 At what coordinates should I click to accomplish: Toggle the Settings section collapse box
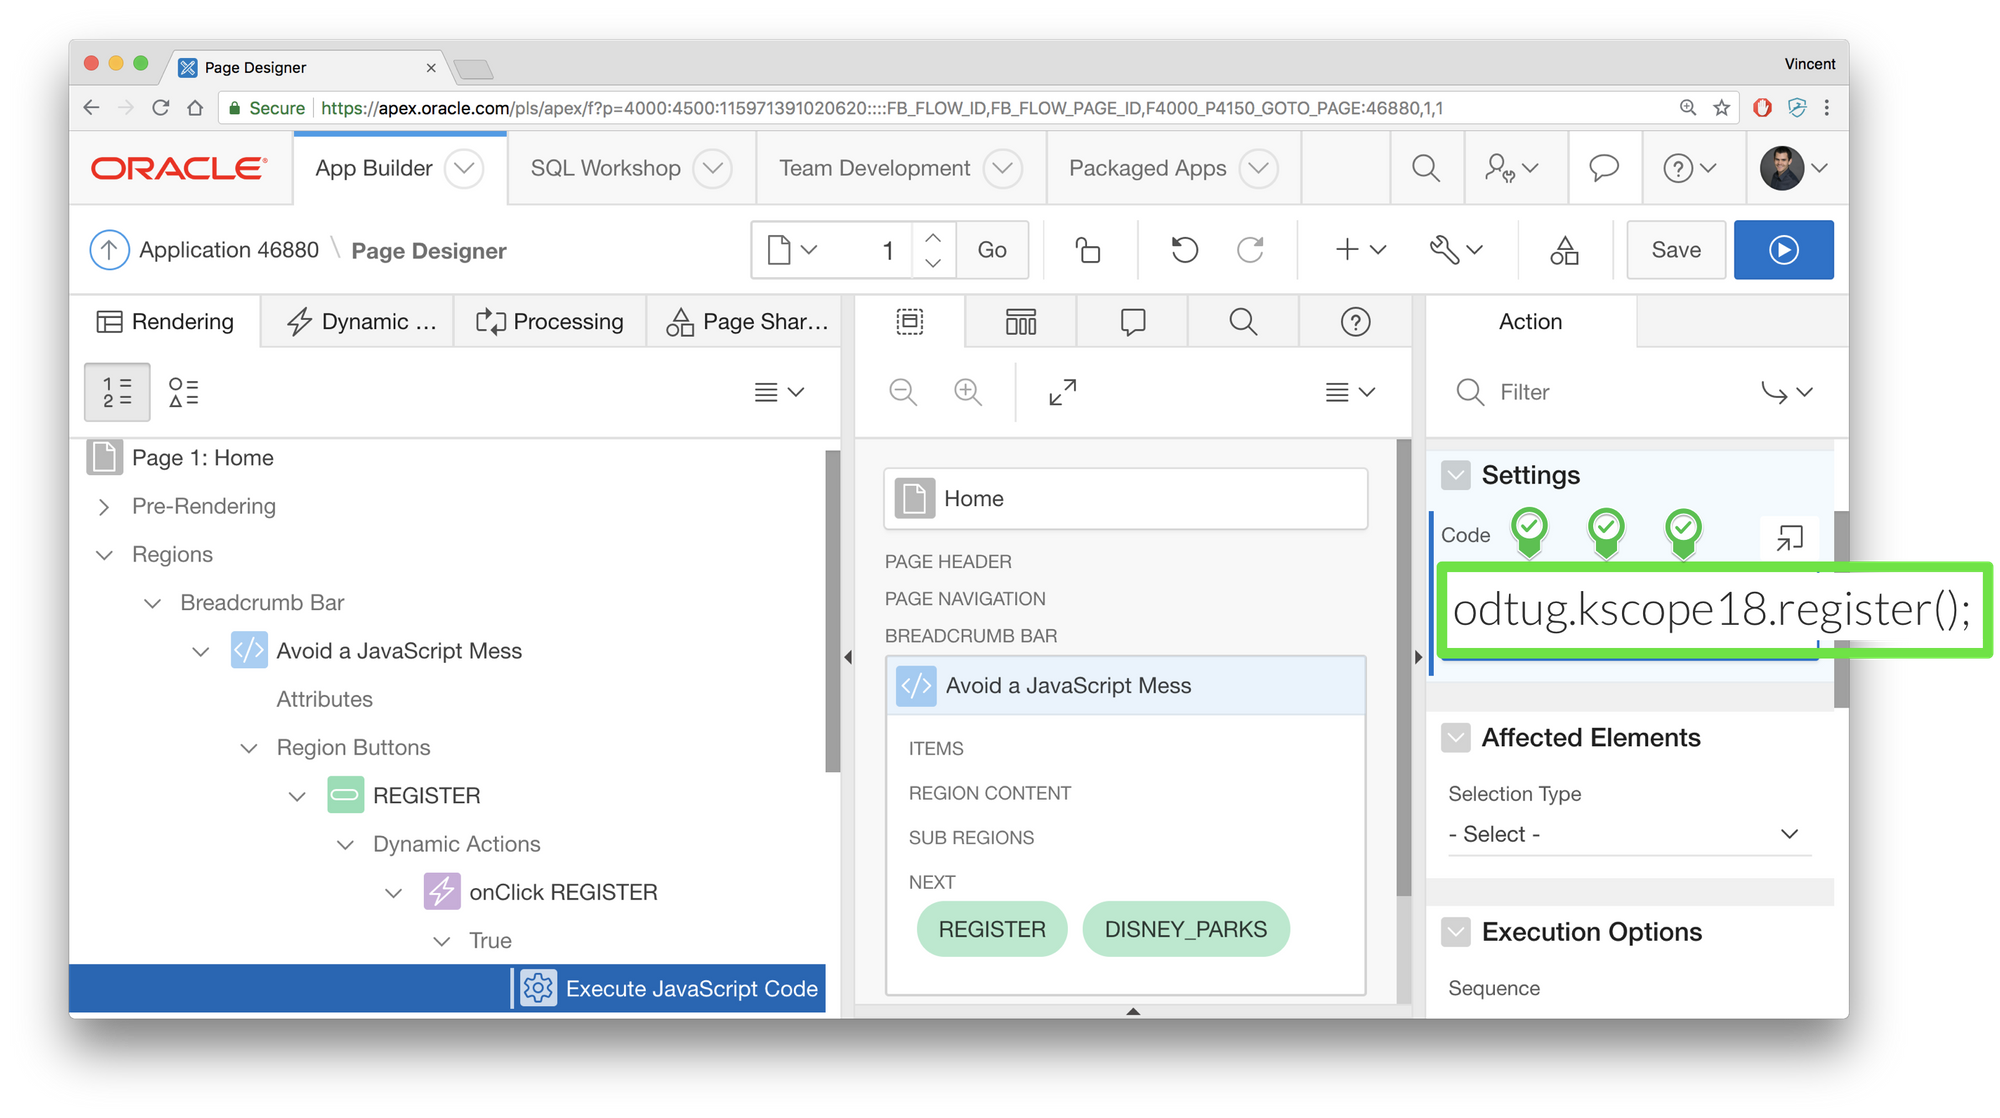(x=1456, y=475)
